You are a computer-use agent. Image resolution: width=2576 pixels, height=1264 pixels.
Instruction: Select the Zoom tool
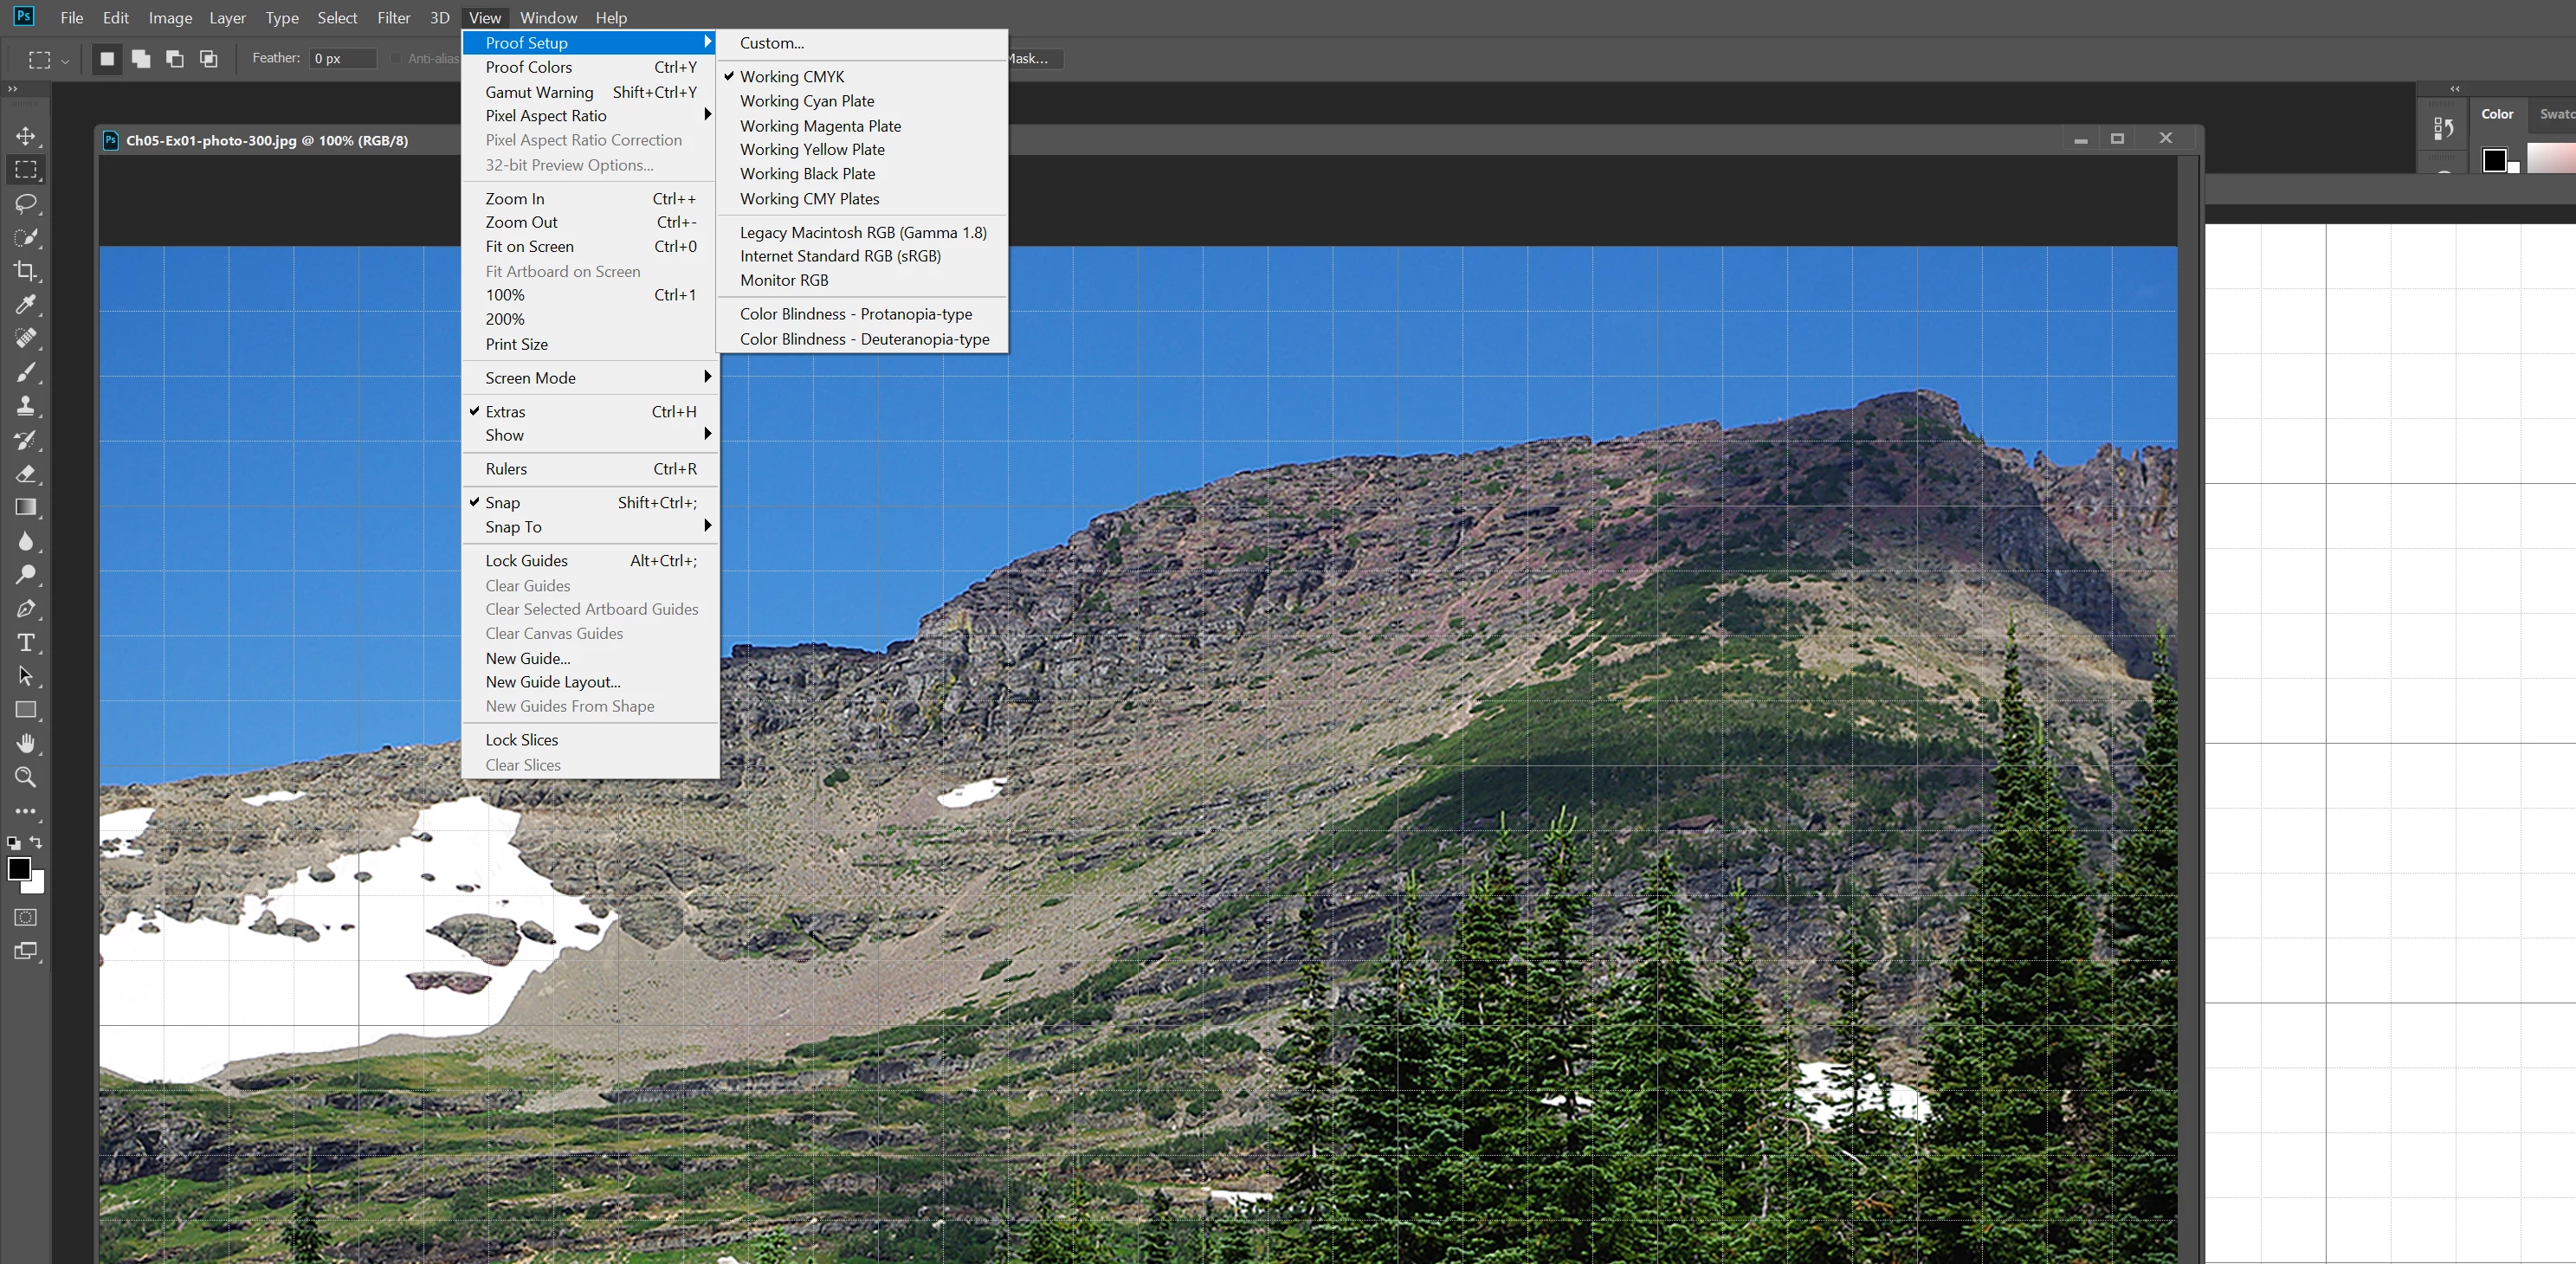pos(26,777)
